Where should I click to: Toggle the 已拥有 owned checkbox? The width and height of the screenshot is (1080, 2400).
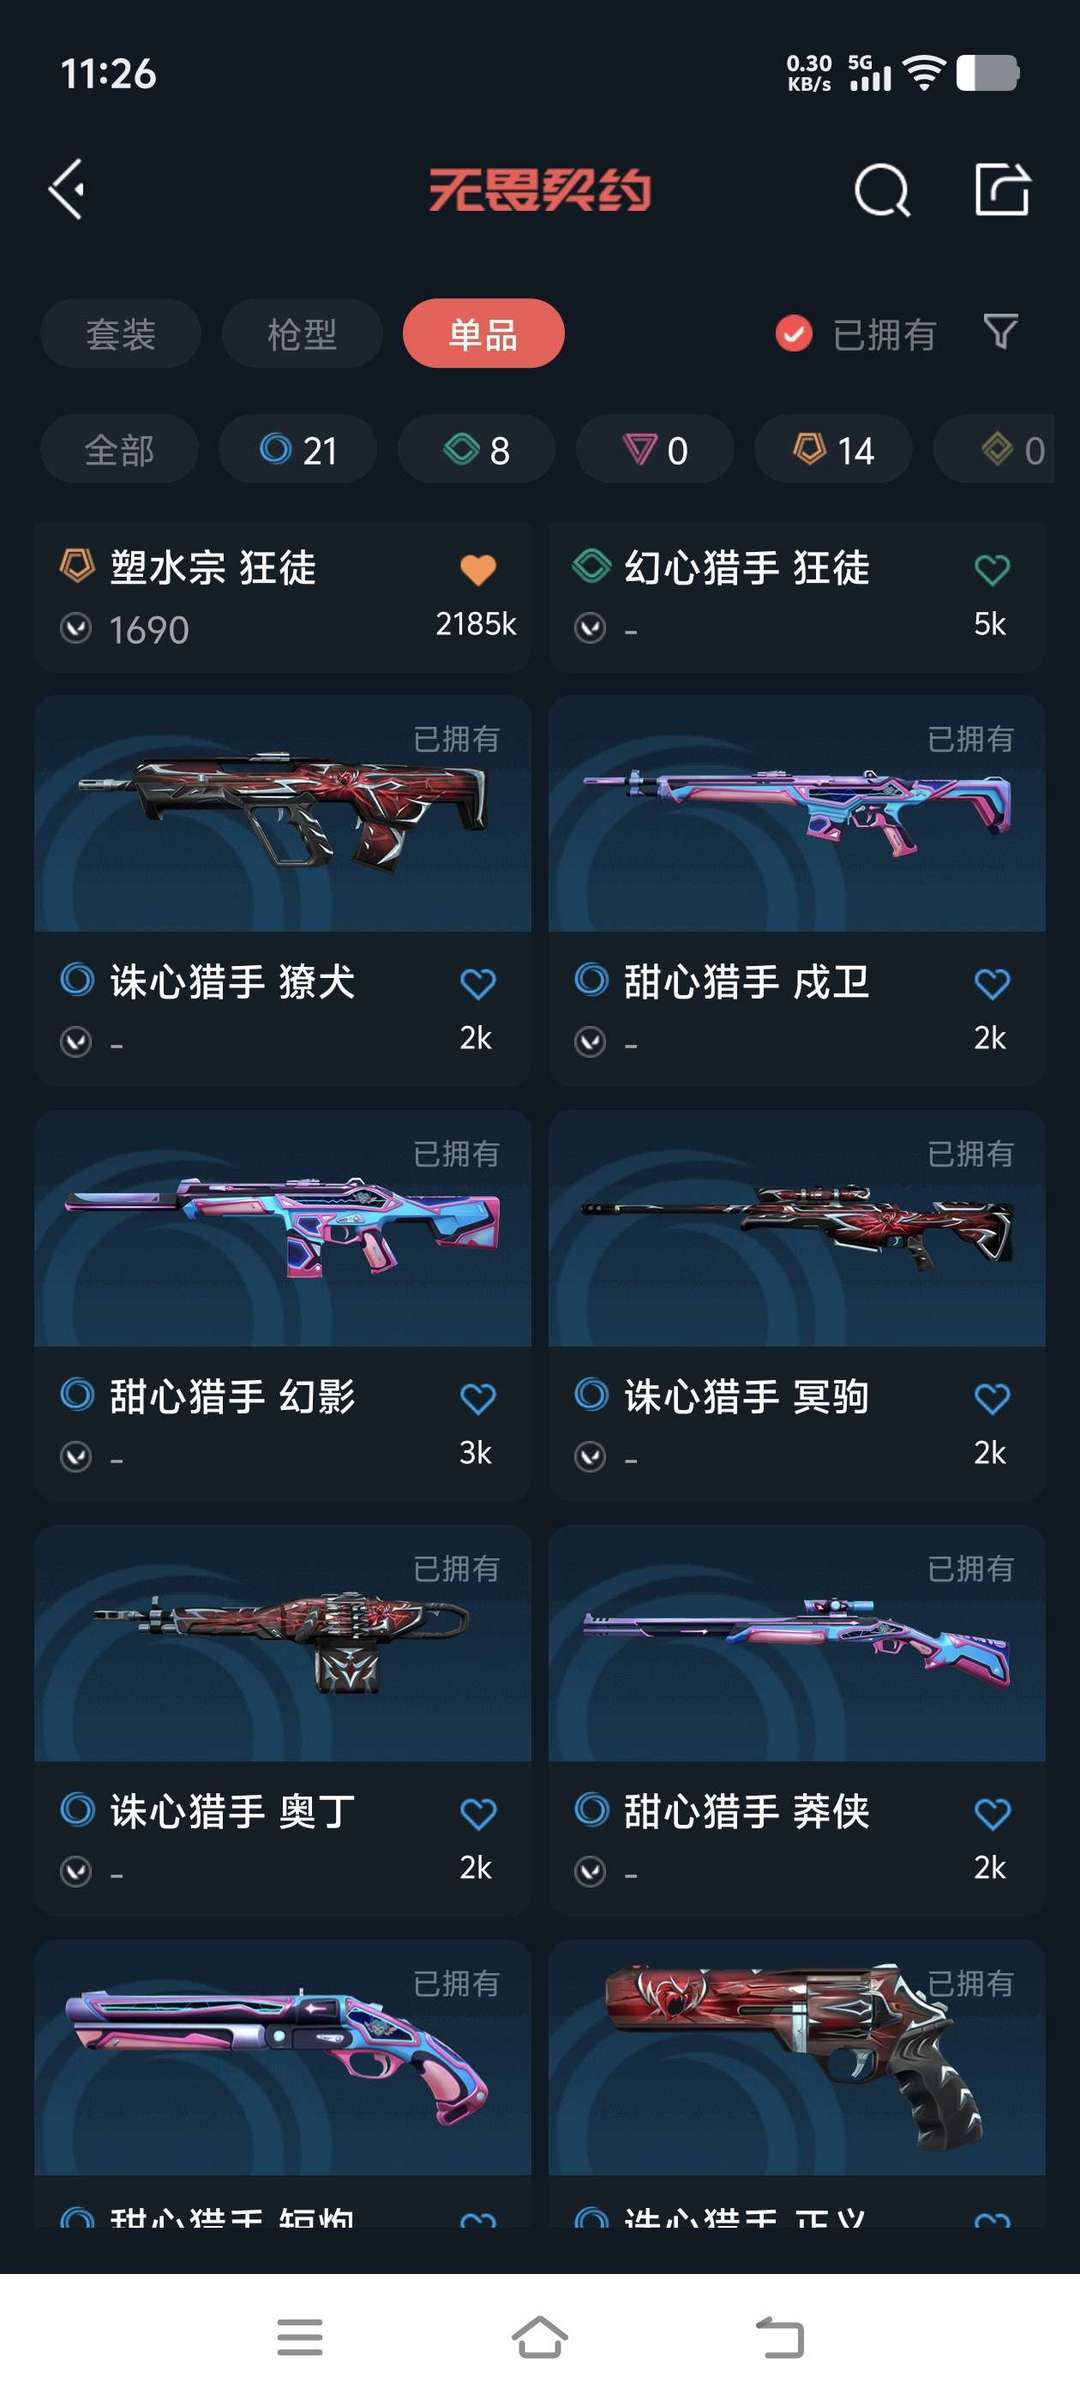[794, 333]
